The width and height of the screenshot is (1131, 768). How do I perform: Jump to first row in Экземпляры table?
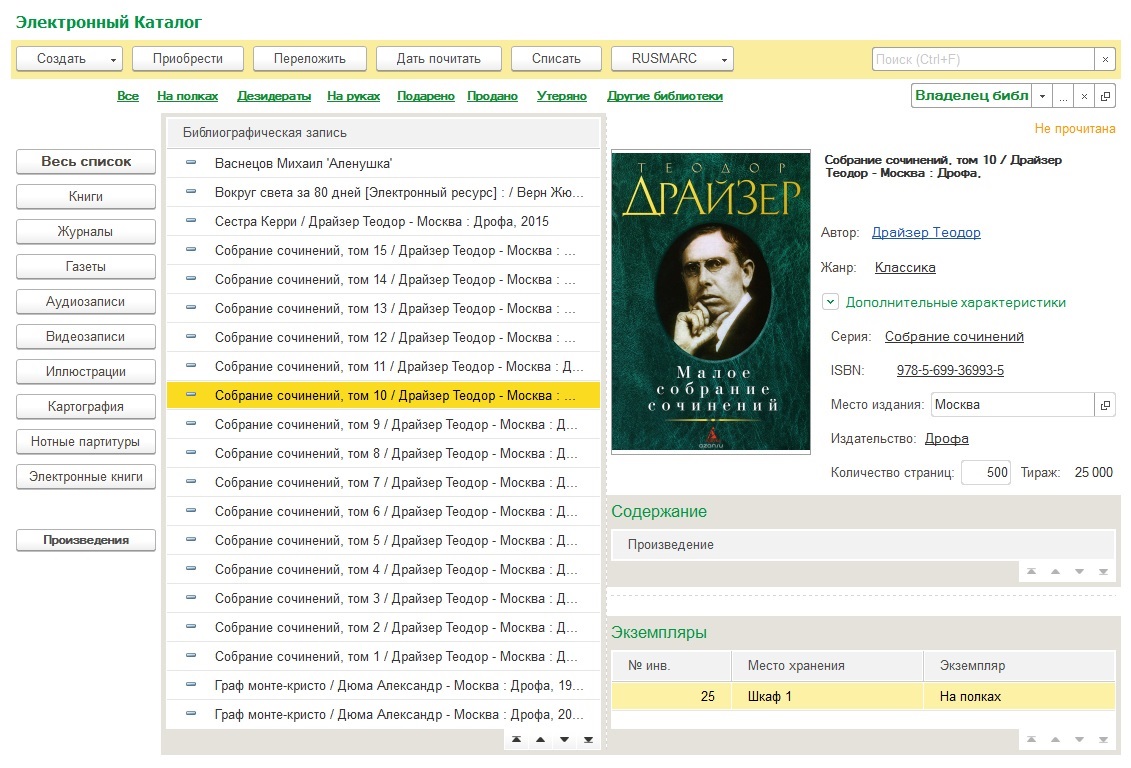1031,739
